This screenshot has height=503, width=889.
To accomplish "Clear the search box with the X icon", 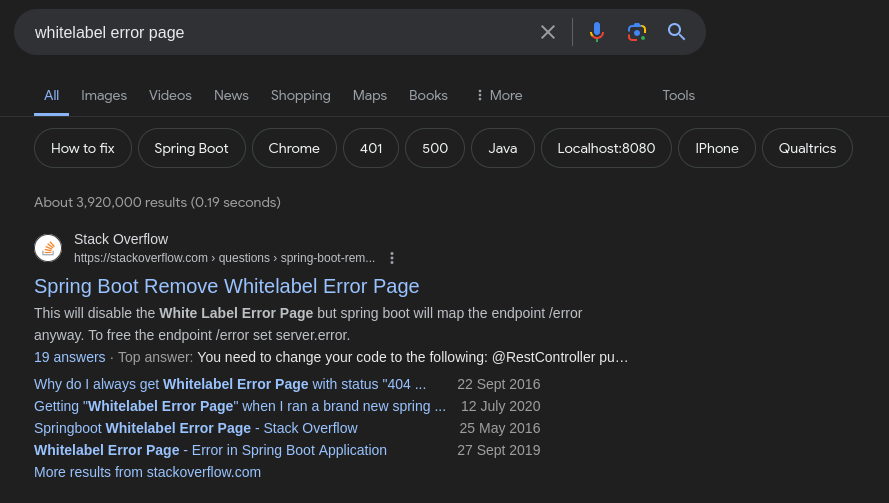I will coord(548,32).
